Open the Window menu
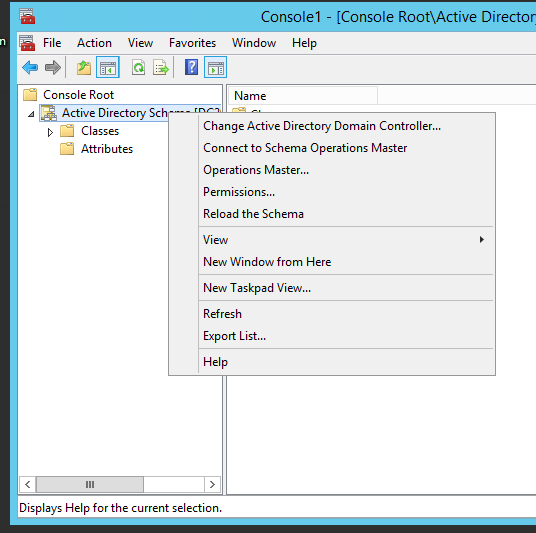This screenshot has height=533, width=536. pos(254,43)
